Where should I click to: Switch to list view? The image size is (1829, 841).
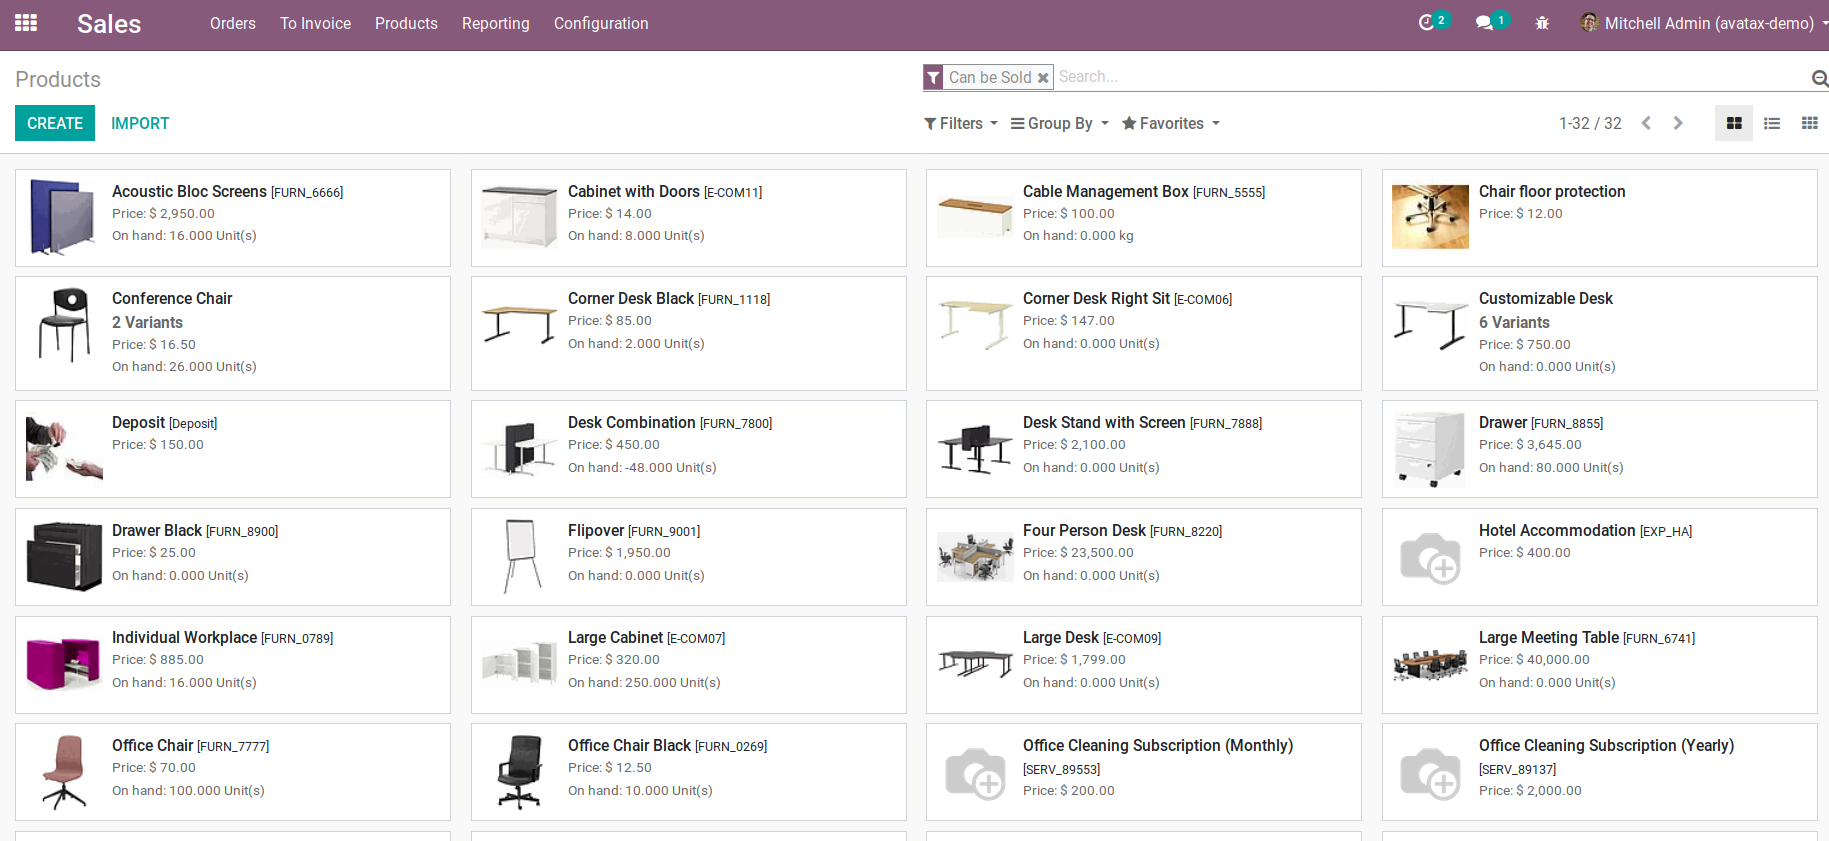[1772, 123]
